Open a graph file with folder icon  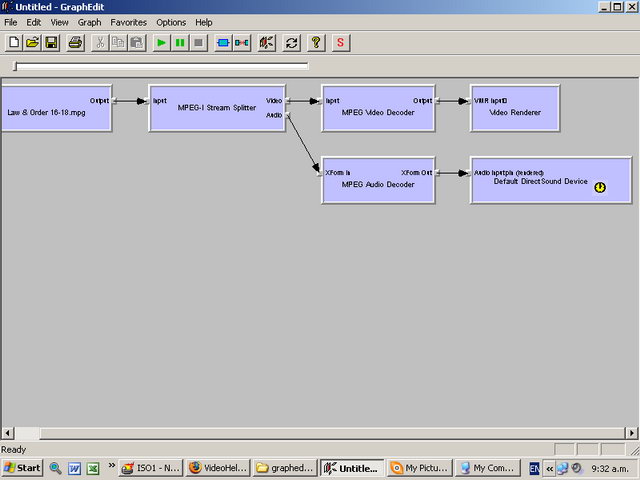pos(33,42)
